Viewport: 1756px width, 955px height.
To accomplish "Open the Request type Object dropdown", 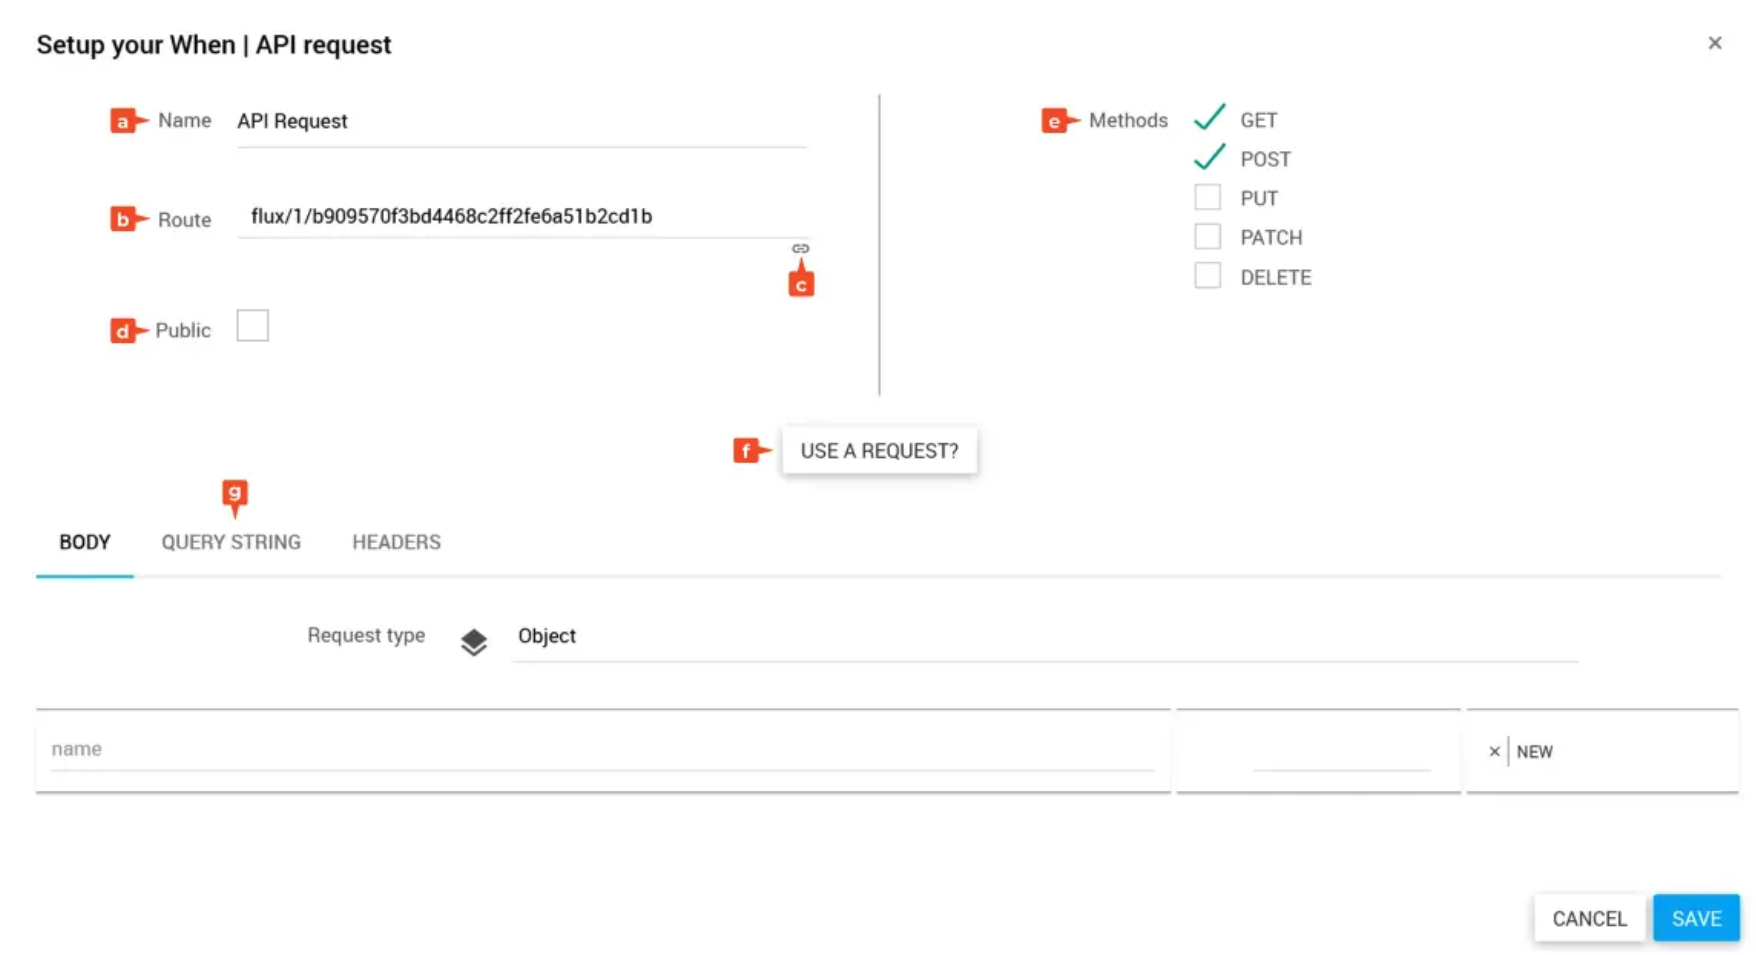I will (1043, 637).
